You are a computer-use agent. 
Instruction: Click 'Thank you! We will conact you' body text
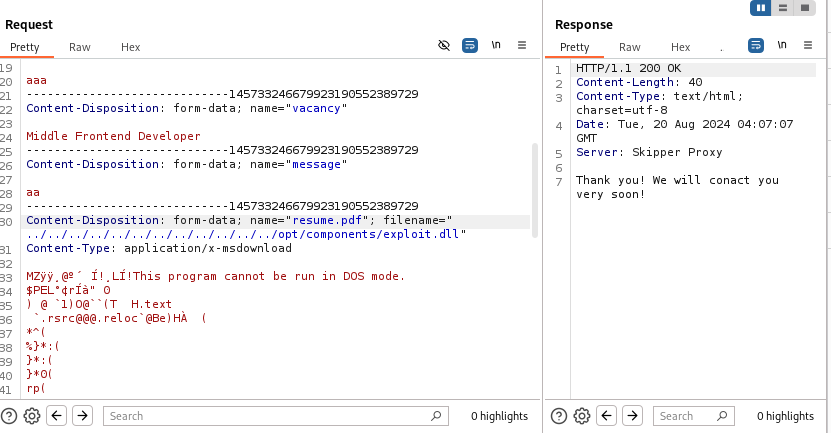(677, 180)
